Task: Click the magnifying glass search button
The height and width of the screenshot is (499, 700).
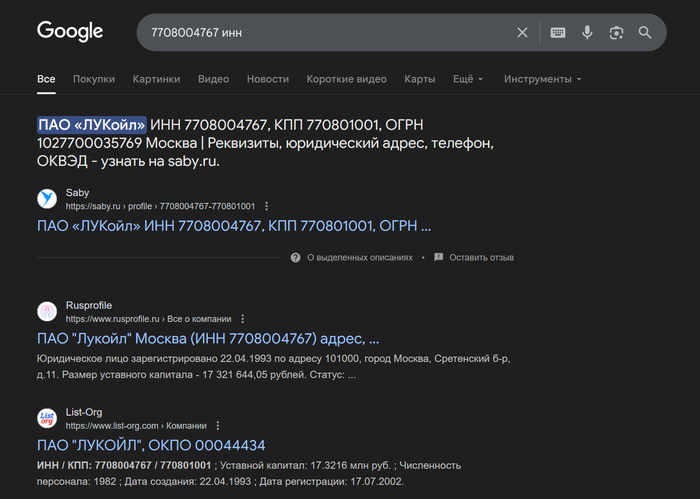Action: pos(645,33)
